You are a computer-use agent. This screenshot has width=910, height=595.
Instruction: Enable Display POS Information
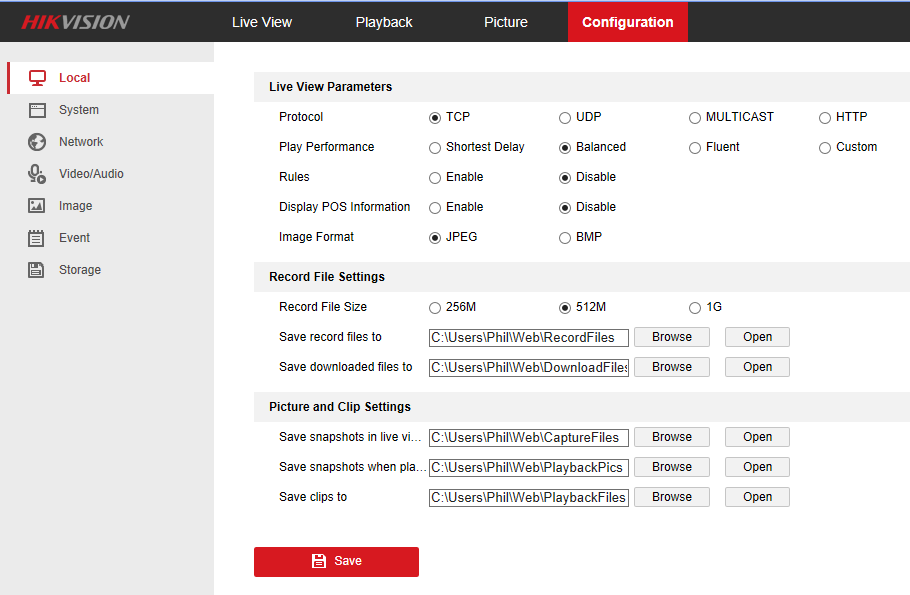[x=435, y=208]
